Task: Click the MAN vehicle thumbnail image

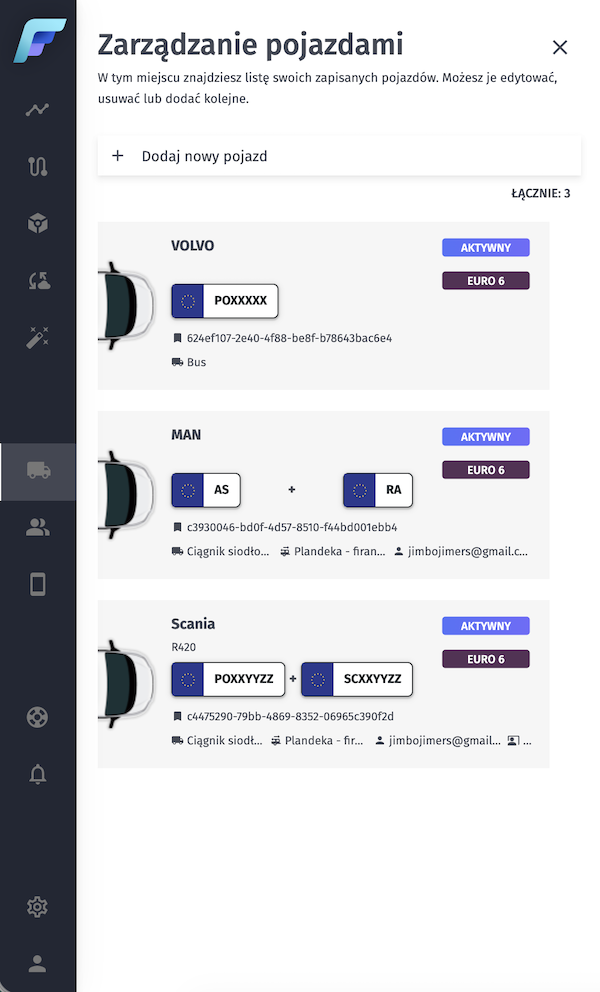Action: pos(127,496)
